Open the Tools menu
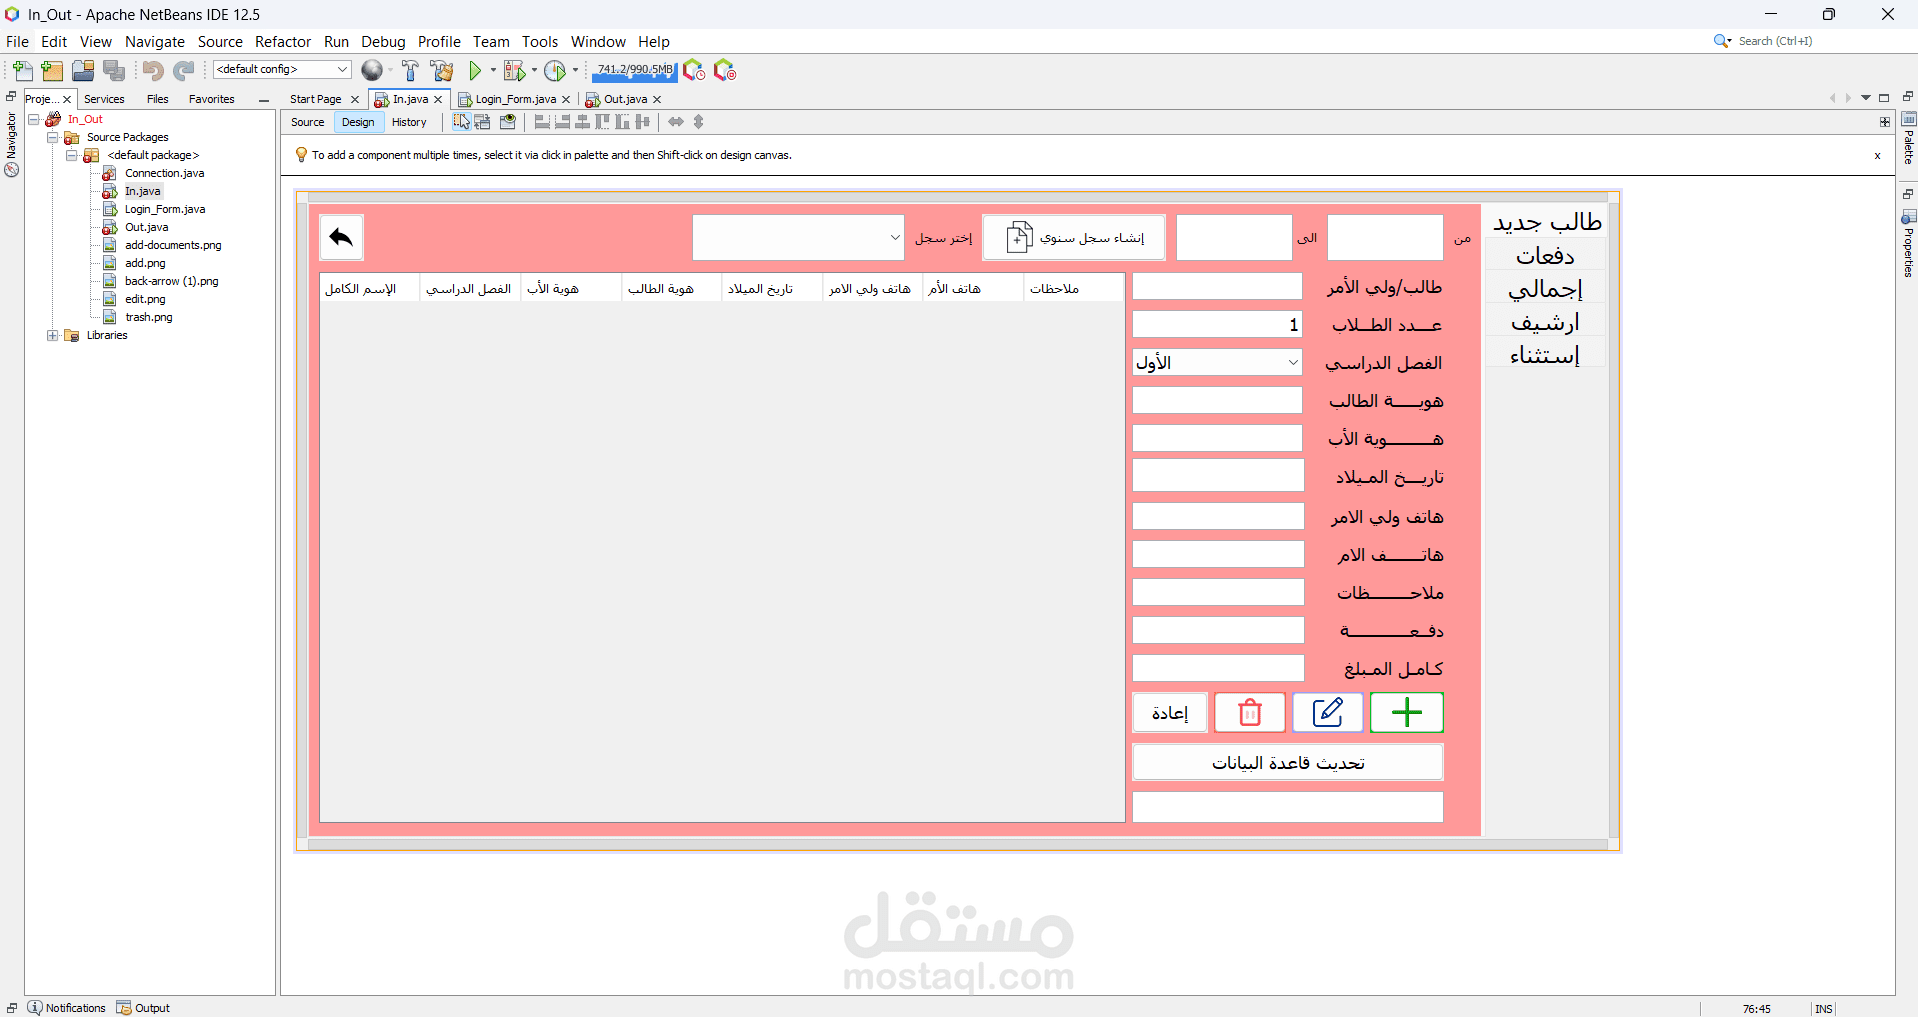The height and width of the screenshot is (1017, 1918). [x=540, y=41]
